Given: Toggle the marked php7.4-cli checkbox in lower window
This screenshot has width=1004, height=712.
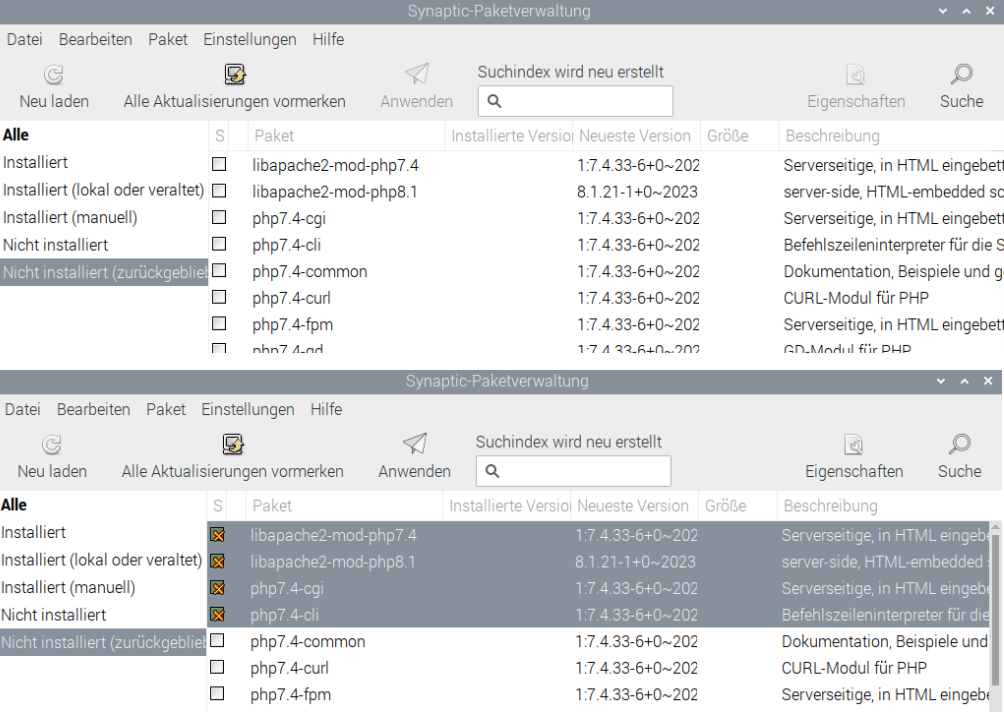Looking at the screenshot, I should [217, 615].
